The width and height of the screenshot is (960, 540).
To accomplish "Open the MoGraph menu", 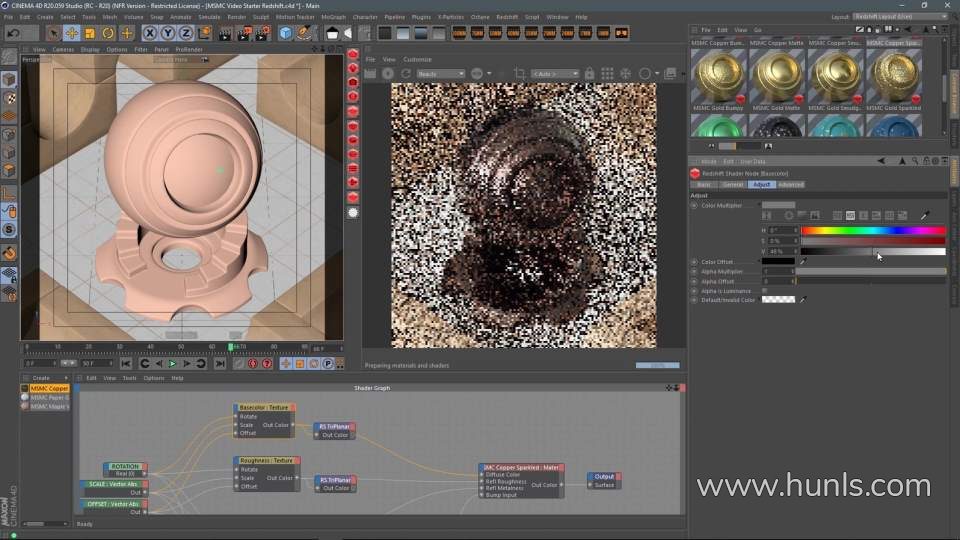I will click(333, 17).
